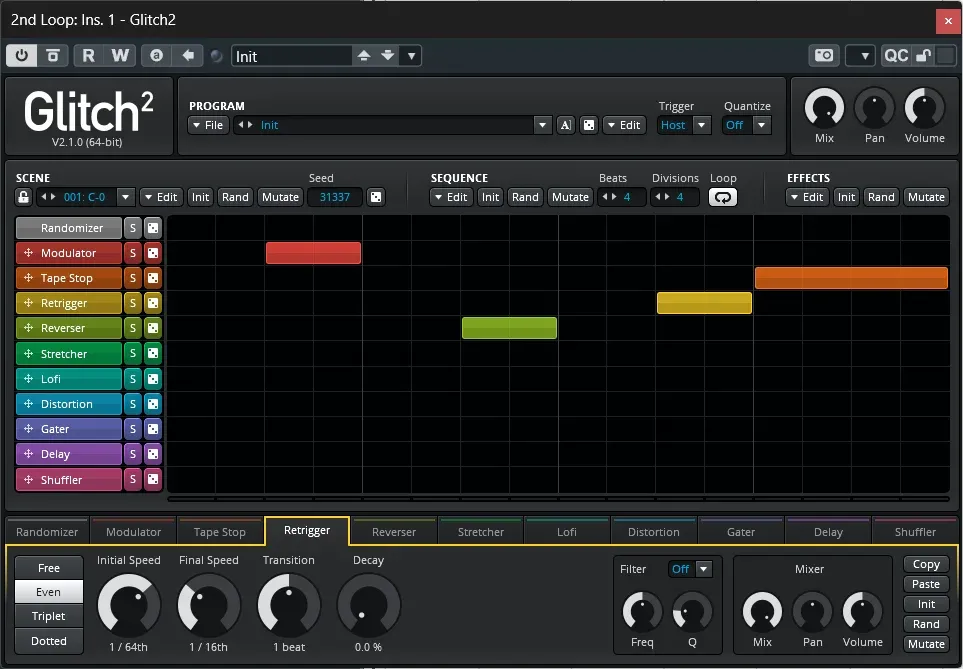This screenshot has width=963, height=669.
Task: Click the Modulator row dice icon
Action: (x=153, y=253)
